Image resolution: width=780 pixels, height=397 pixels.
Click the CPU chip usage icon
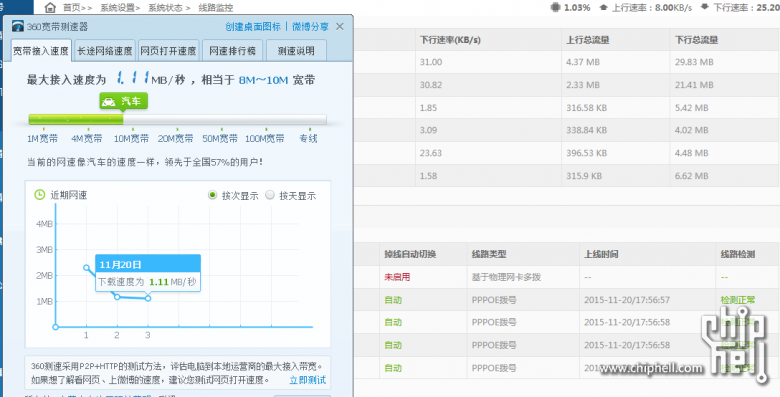(x=555, y=7)
